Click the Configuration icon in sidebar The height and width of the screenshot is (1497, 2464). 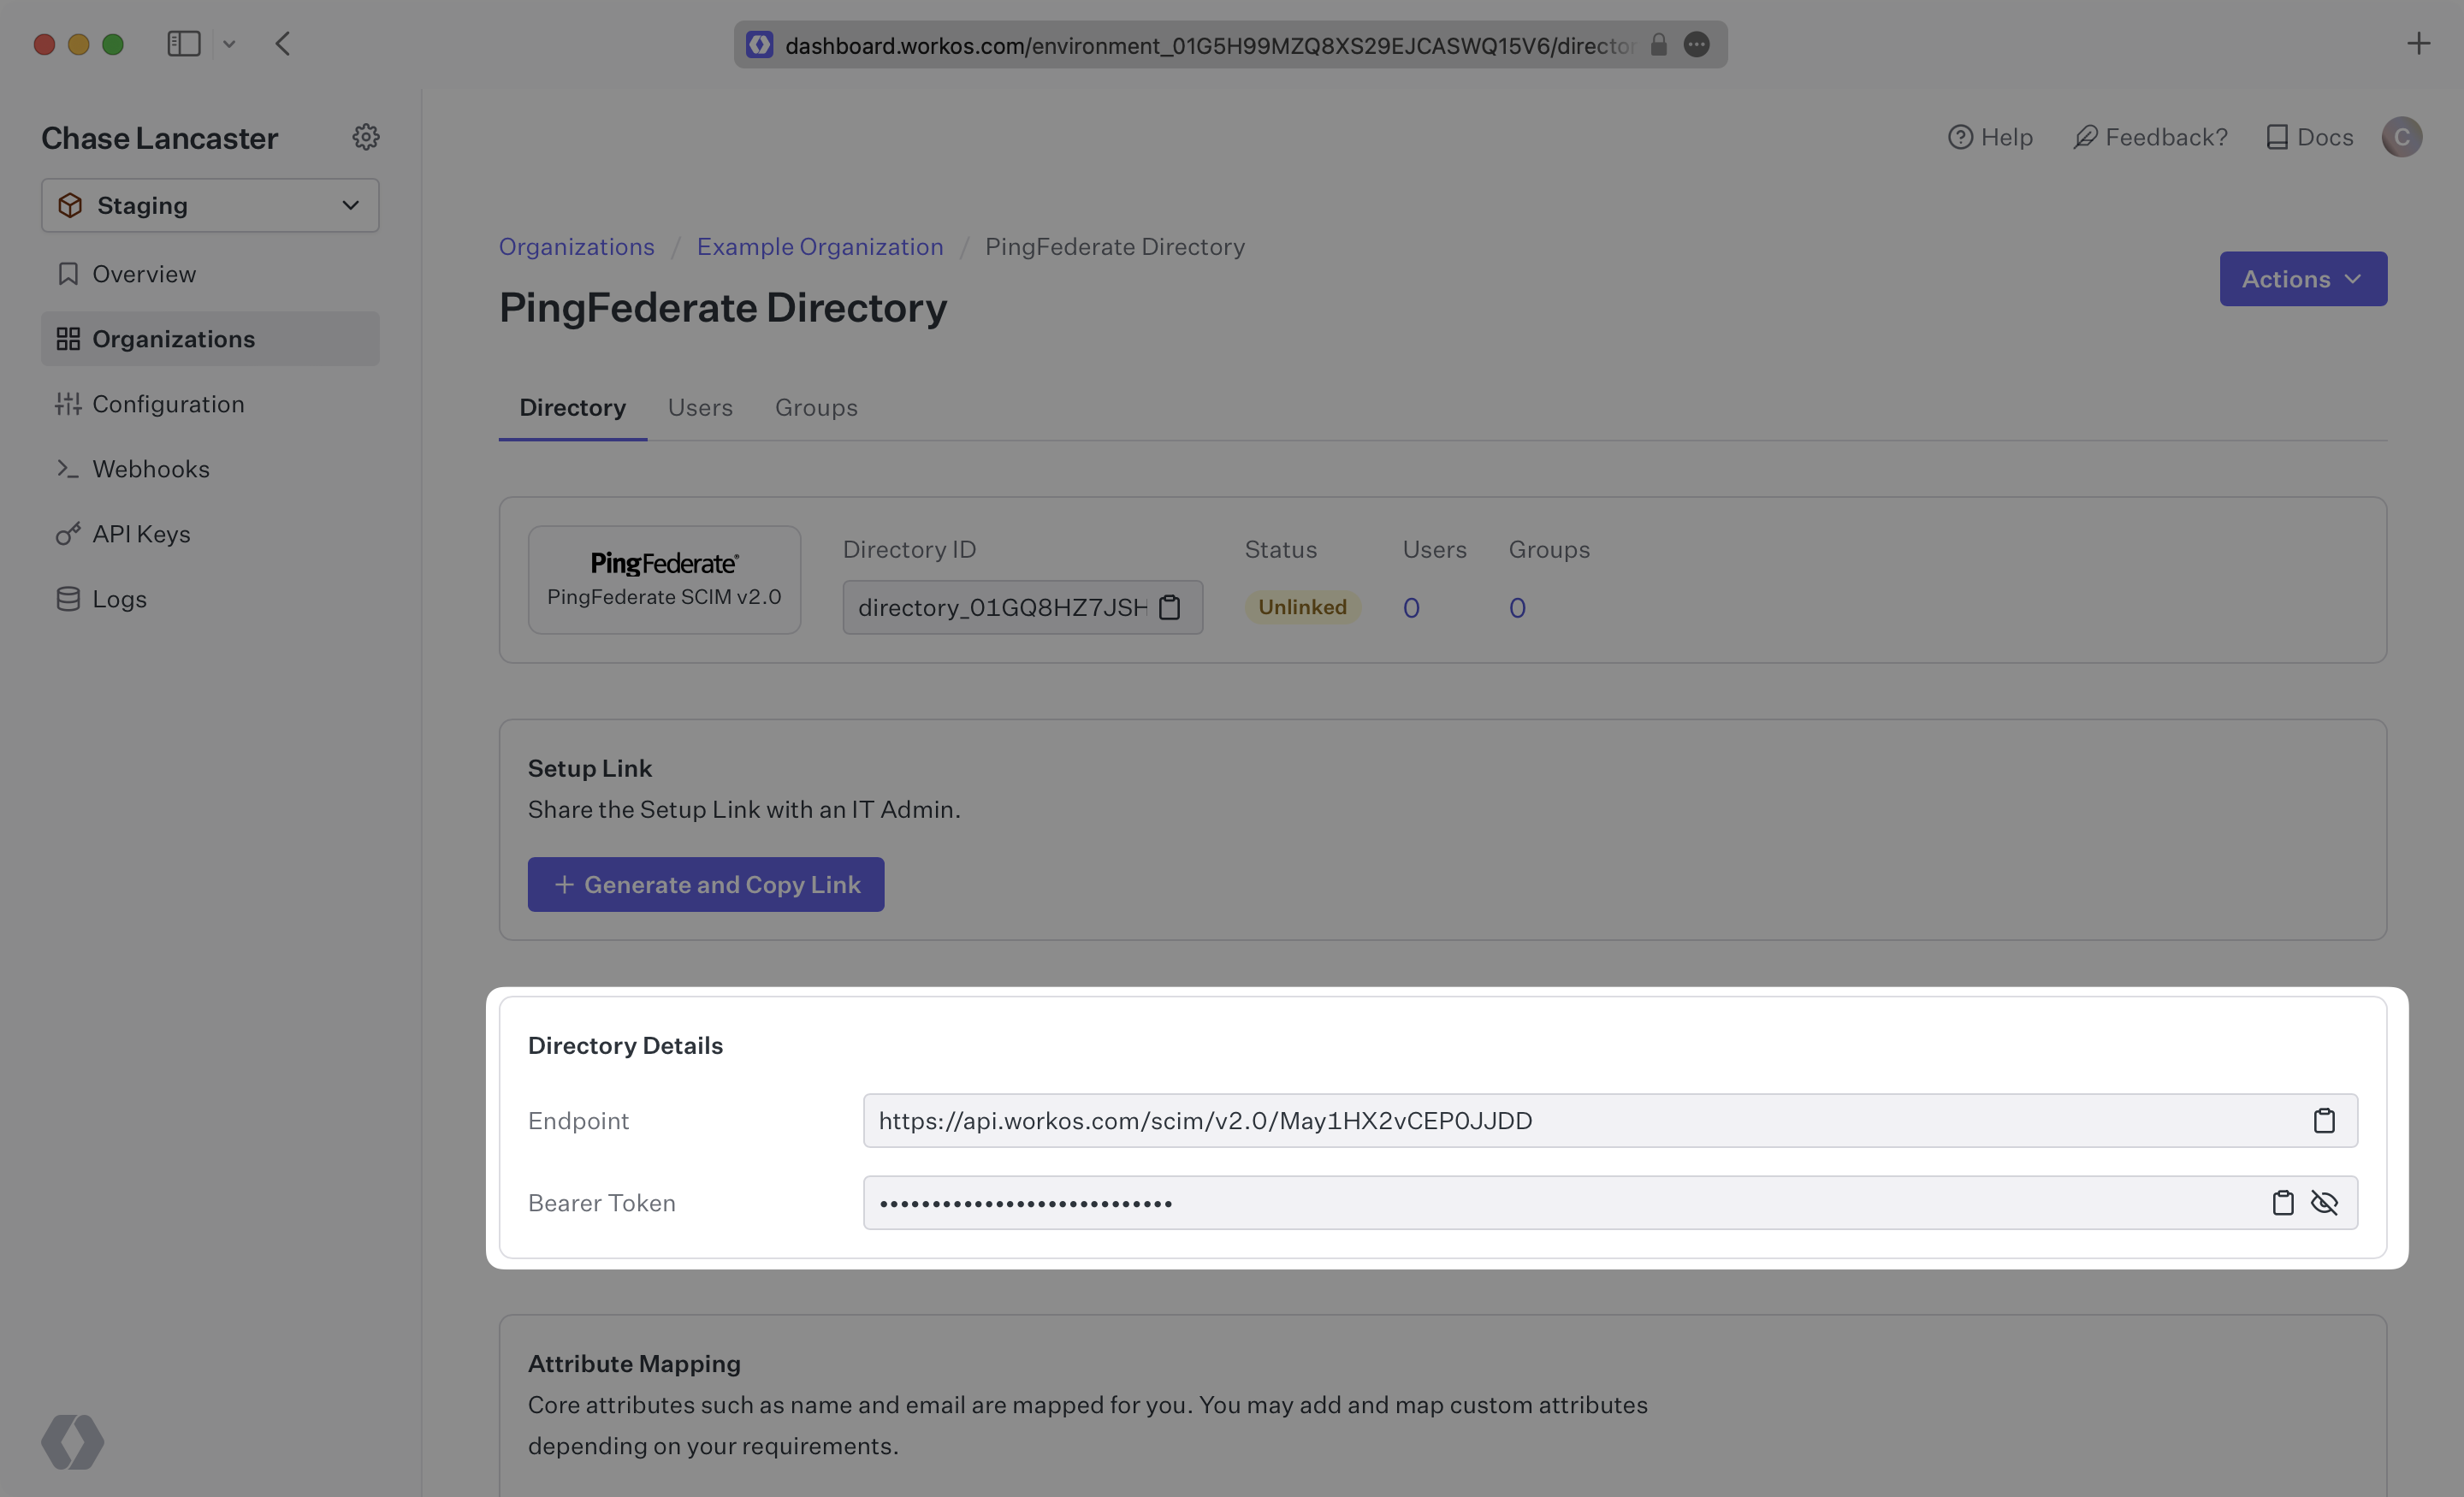point(67,403)
